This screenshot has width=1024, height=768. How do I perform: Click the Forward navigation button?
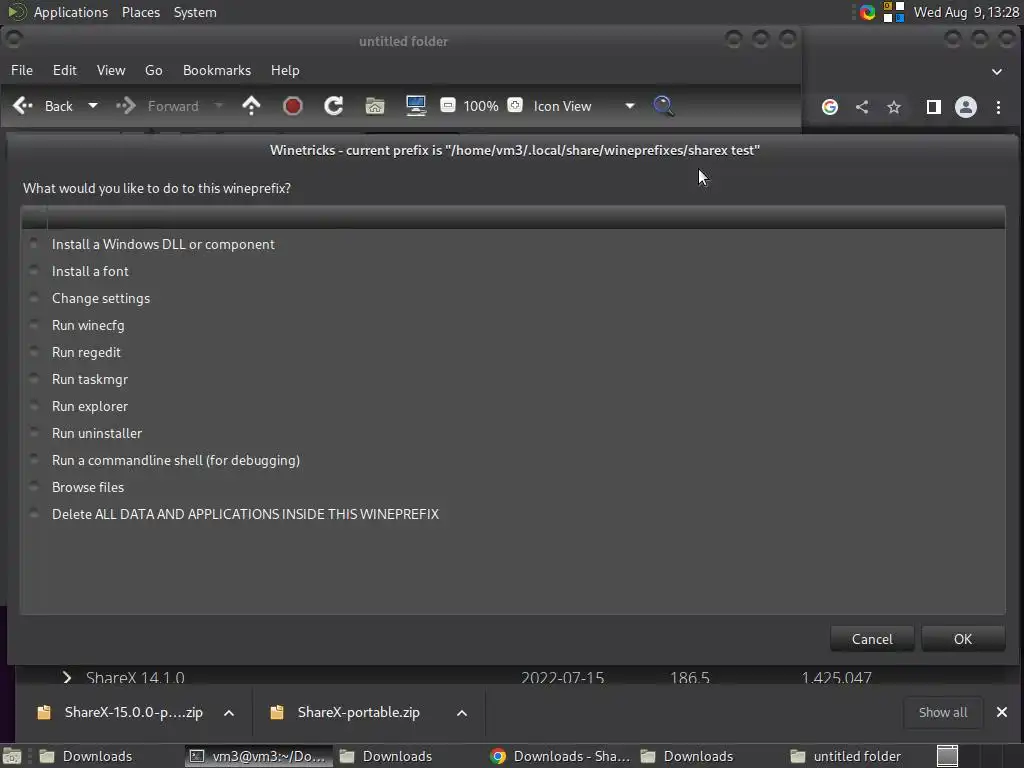pyautogui.click(x=157, y=106)
